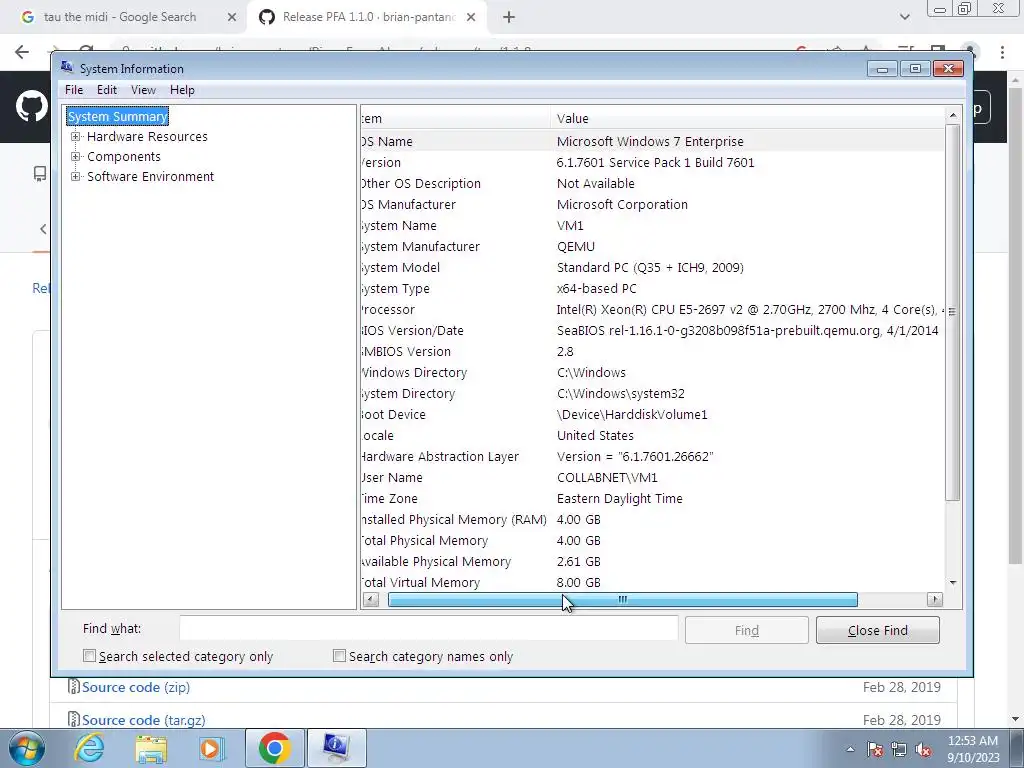This screenshot has height=768, width=1024.
Task: Launch Internet Explorer from the taskbar
Action: 89,748
